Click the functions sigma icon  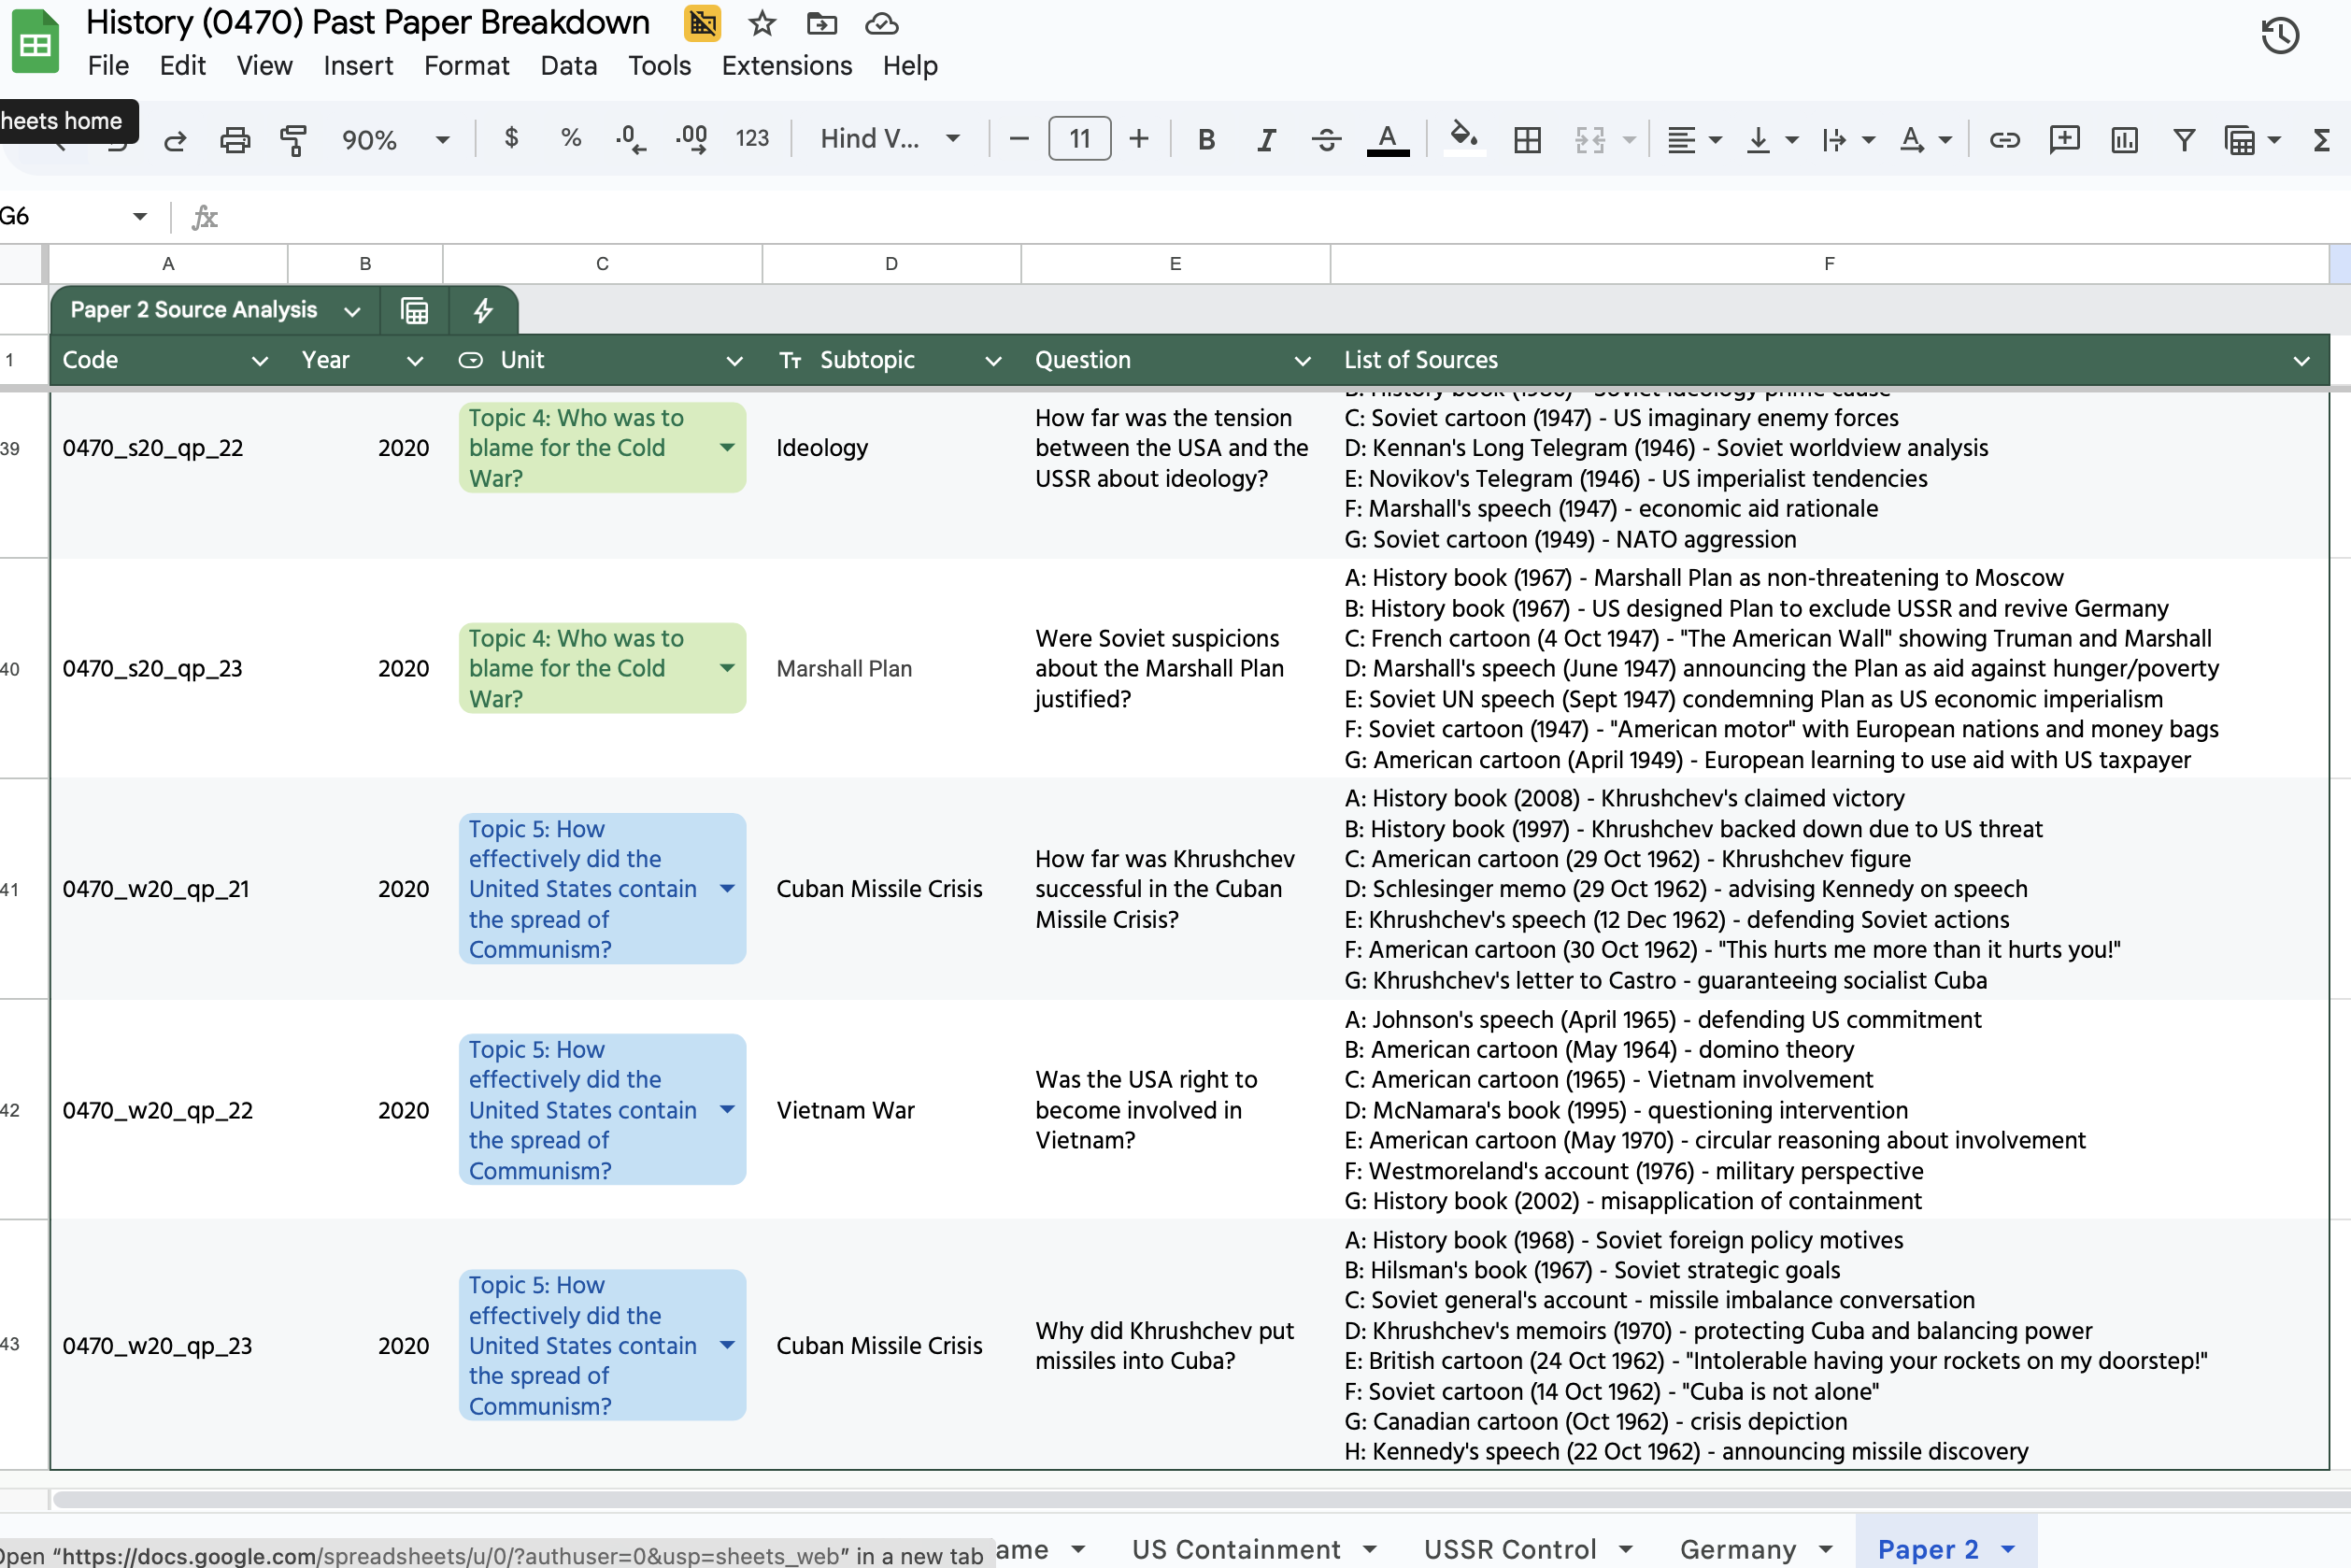(2322, 140)
